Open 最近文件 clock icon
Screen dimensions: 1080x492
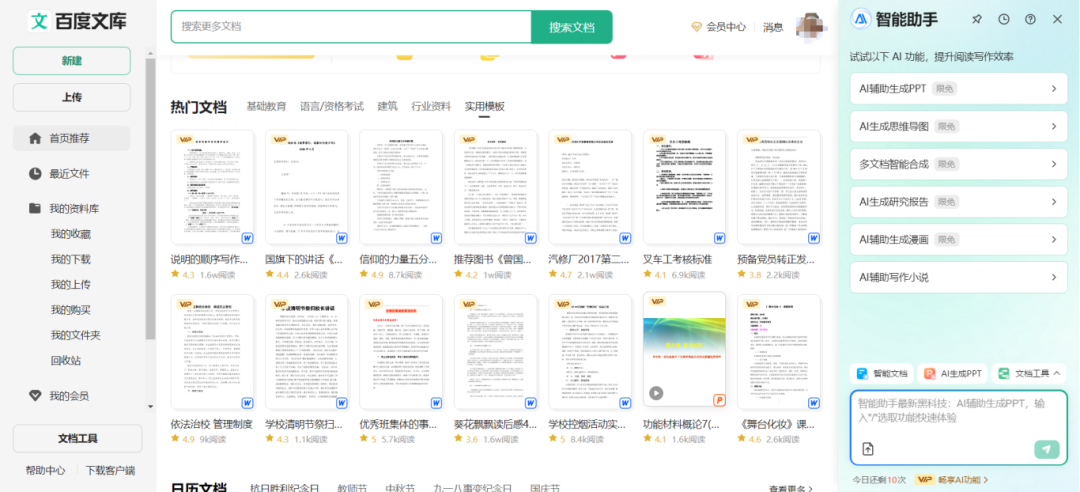pos(35,174)
